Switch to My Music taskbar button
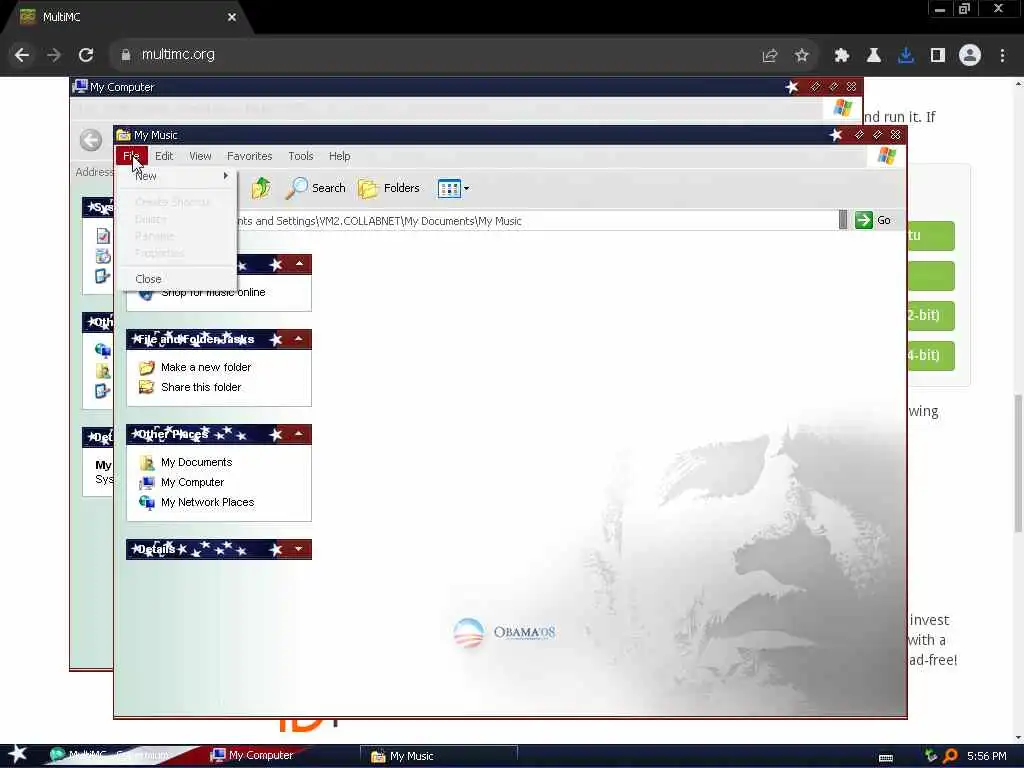Viewport: 1024px width, 768px height. click(439, 756)
